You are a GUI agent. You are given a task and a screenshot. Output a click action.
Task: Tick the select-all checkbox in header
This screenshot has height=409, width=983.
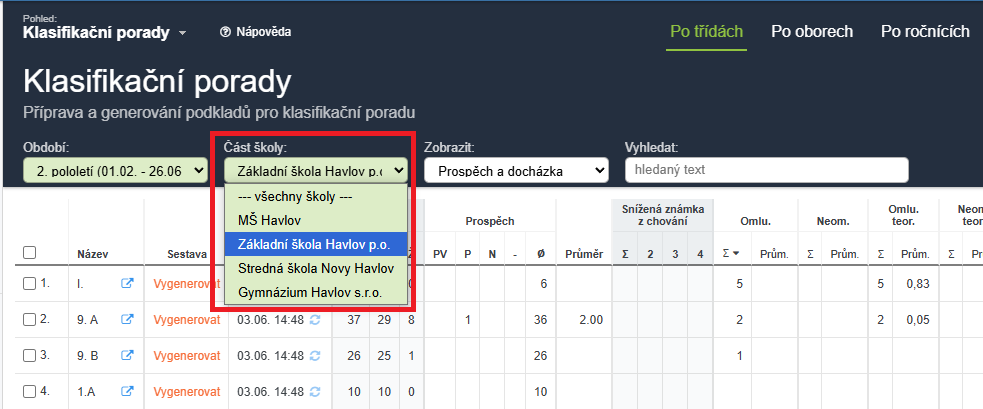tap(29, 253)
